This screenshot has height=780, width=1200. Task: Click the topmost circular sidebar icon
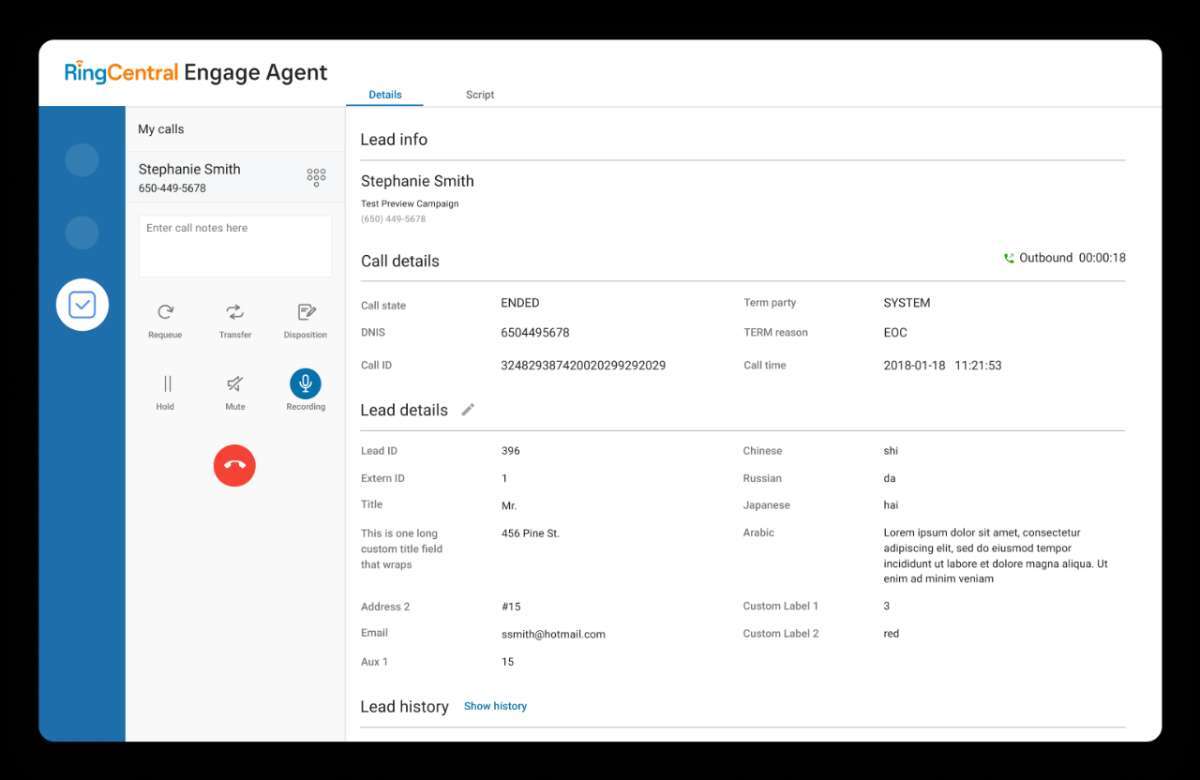(x=82, y=160)
